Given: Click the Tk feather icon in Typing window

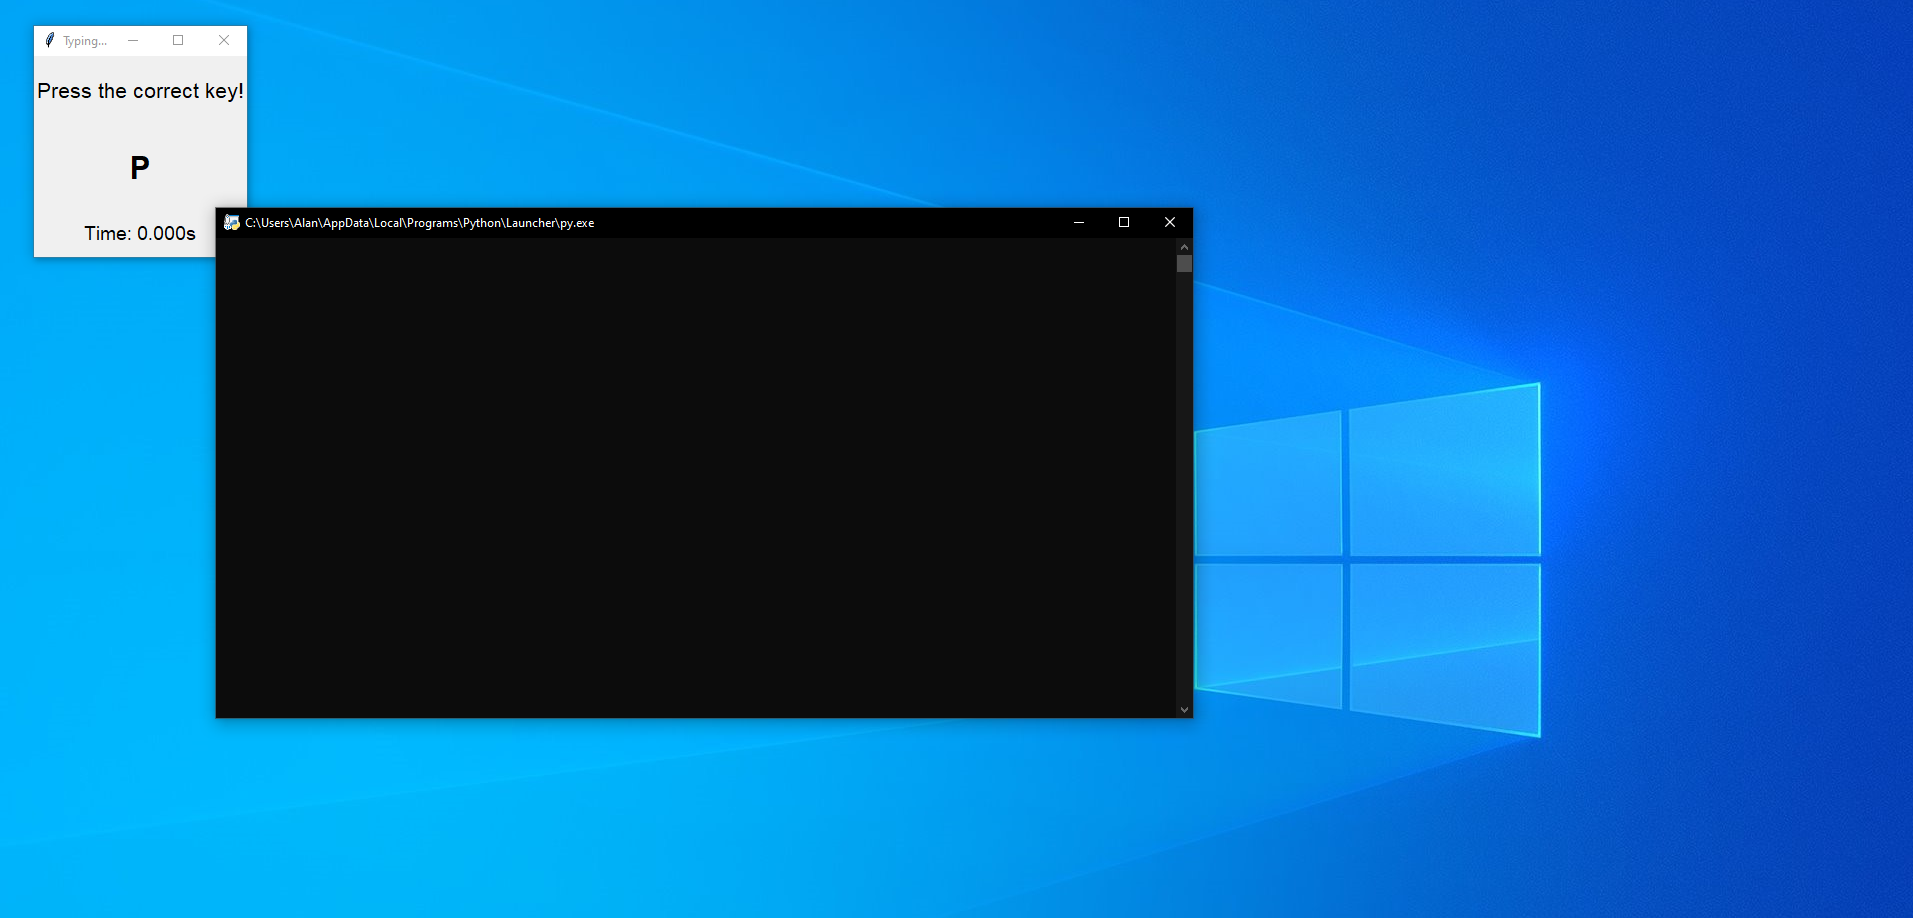Looking at the screenshot, I should 50,40.
